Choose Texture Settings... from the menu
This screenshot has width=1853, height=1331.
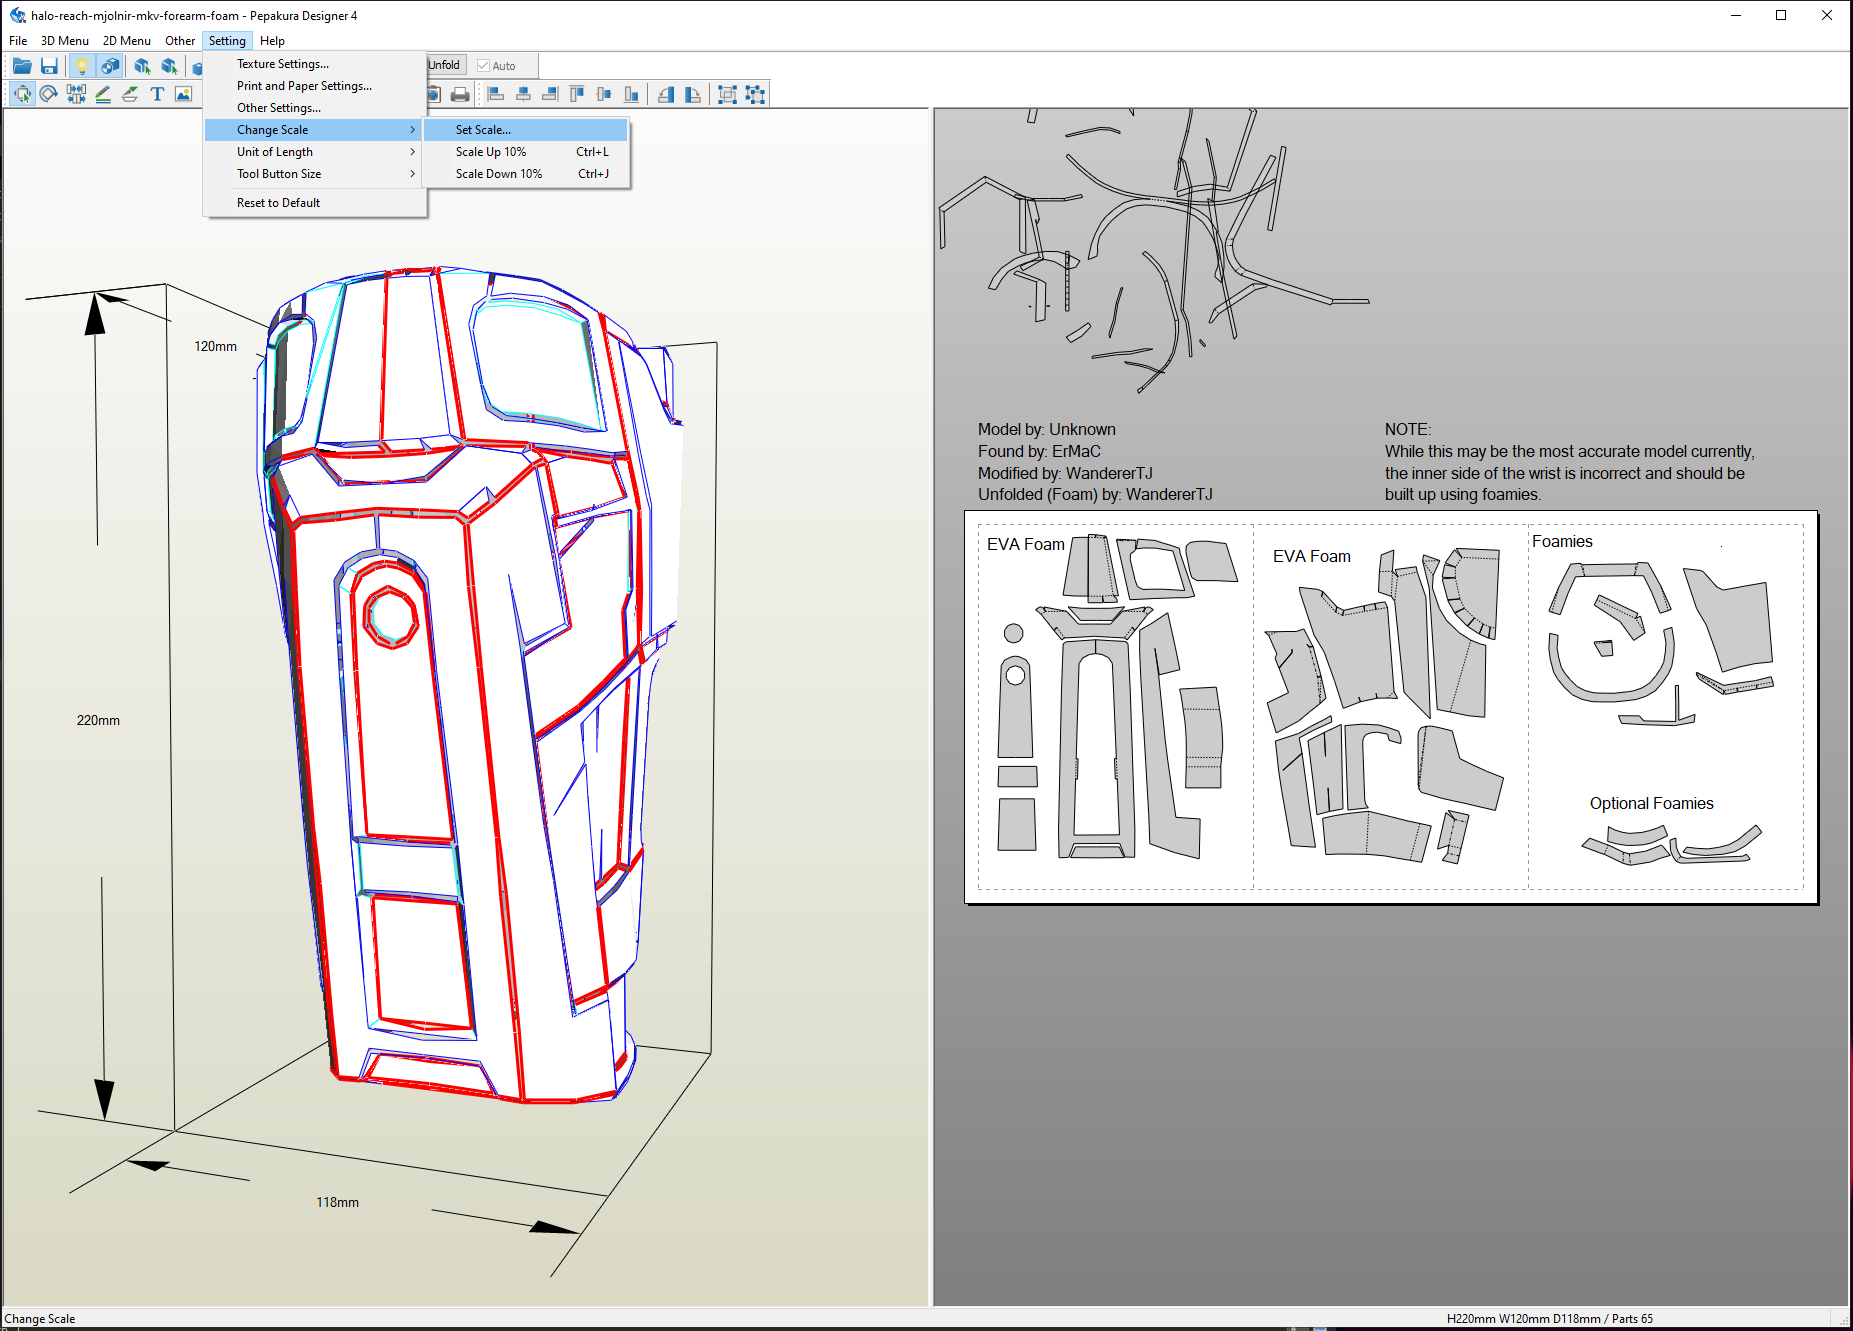(315, 64)
